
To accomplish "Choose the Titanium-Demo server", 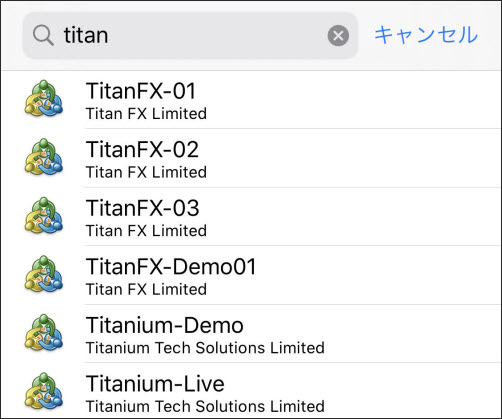I will (251, 334).
